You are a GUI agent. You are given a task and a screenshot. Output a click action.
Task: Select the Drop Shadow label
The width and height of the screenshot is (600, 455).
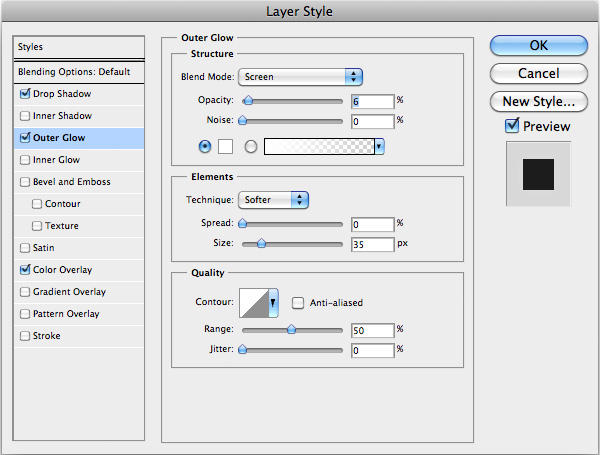coord(62,94)
